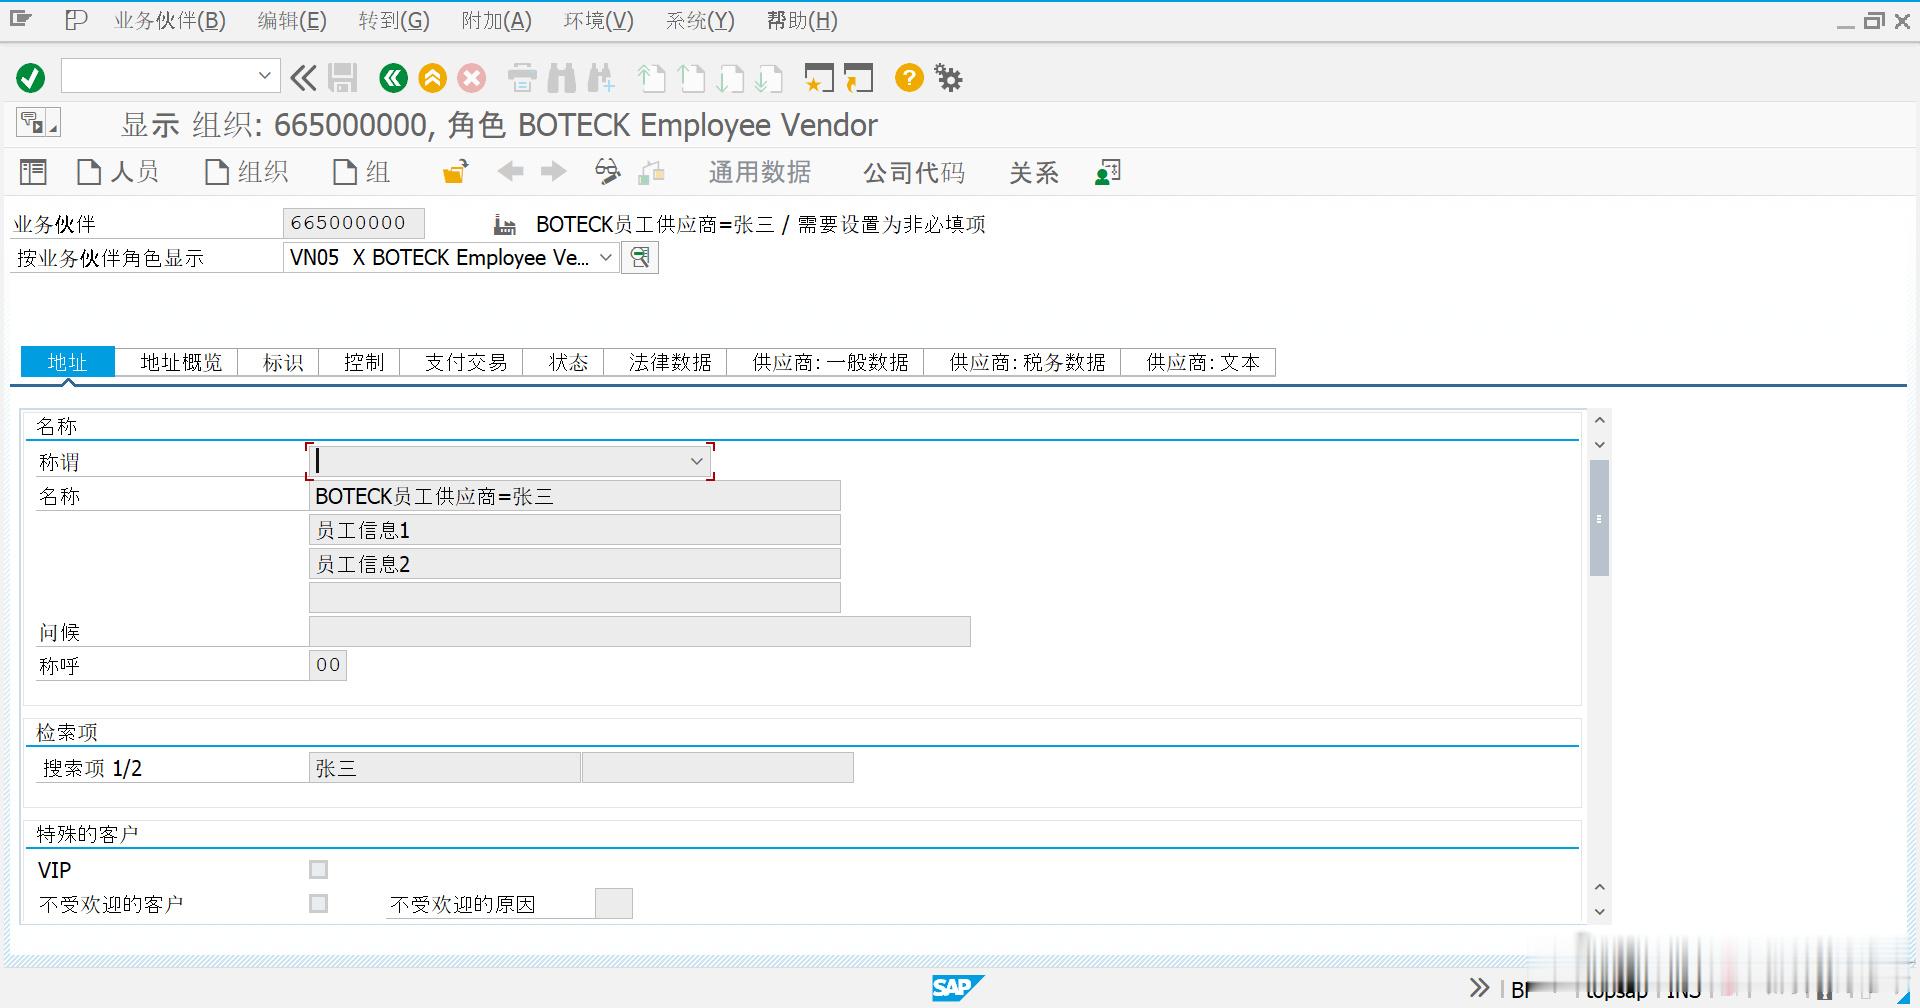Click the Find Next binoculars-plus icon

click(x=601, y=77)
